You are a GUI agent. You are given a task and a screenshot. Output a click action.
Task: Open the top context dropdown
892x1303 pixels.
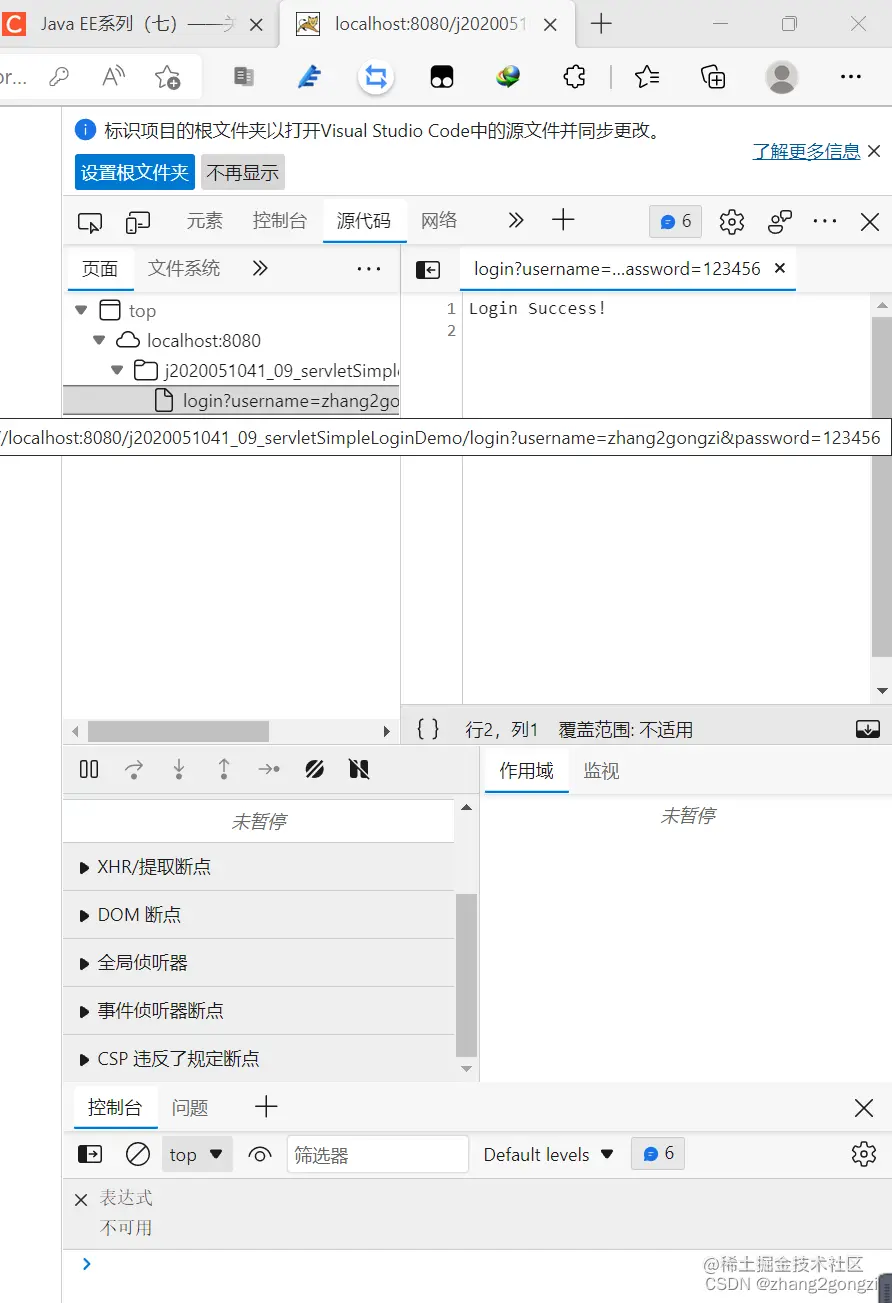point(197,1154)
